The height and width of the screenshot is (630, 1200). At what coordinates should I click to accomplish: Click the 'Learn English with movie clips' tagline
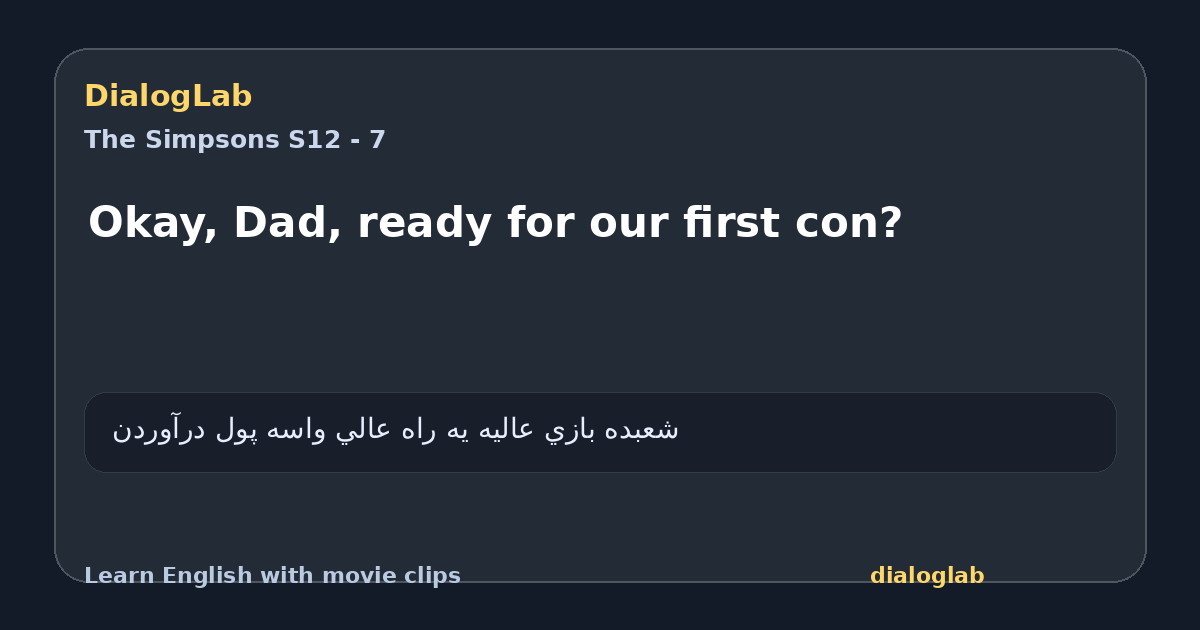coord(272,576)
